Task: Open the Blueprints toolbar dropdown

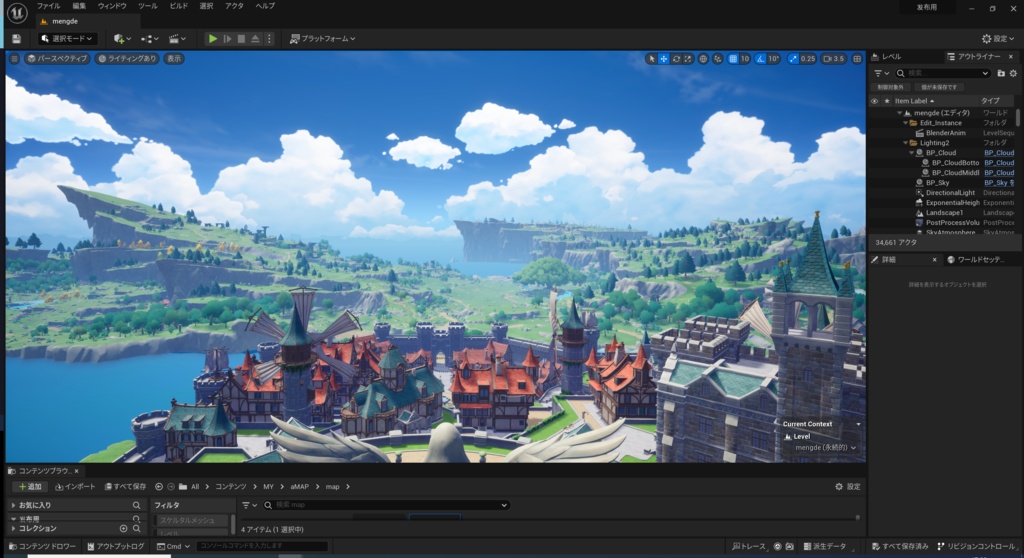Action: tap(150, 39)
